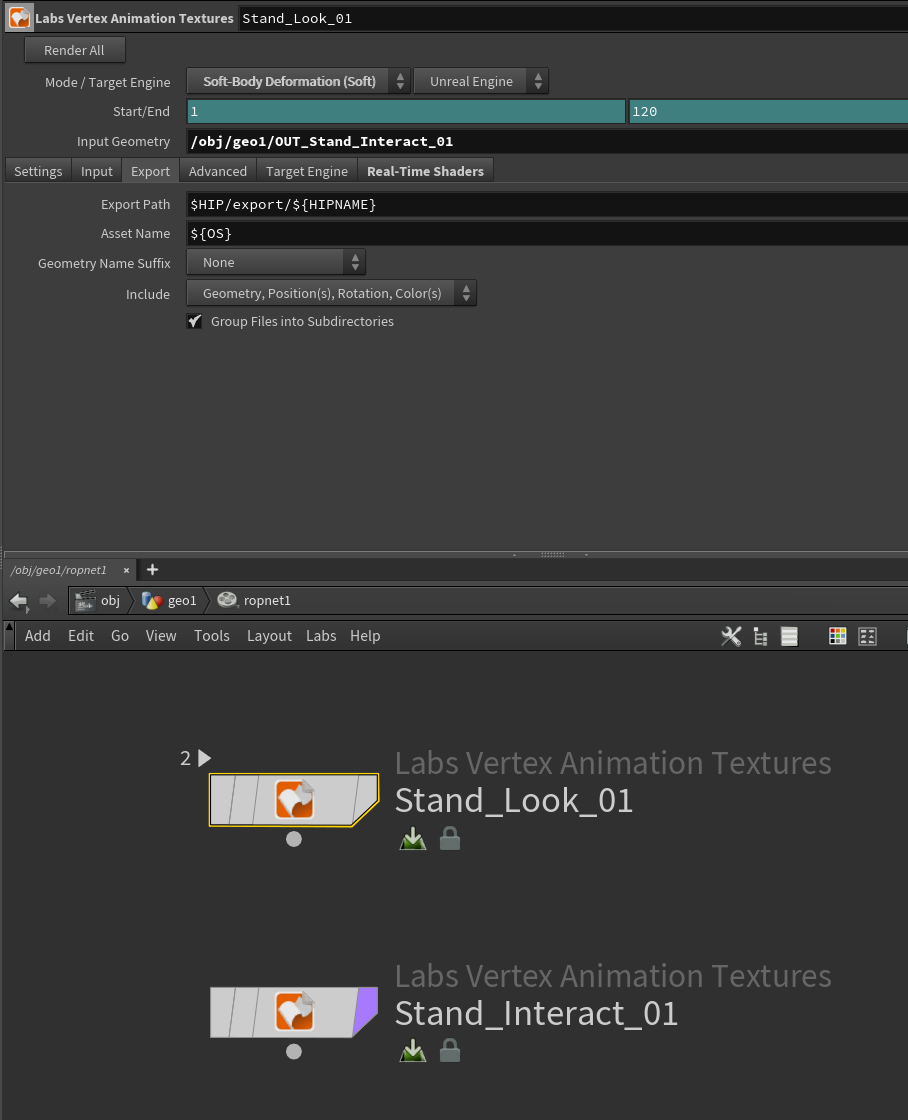Open the network editor tools wrench icon
The width and height of the screenshot is (908, 1120).
(x=731, y=636)
